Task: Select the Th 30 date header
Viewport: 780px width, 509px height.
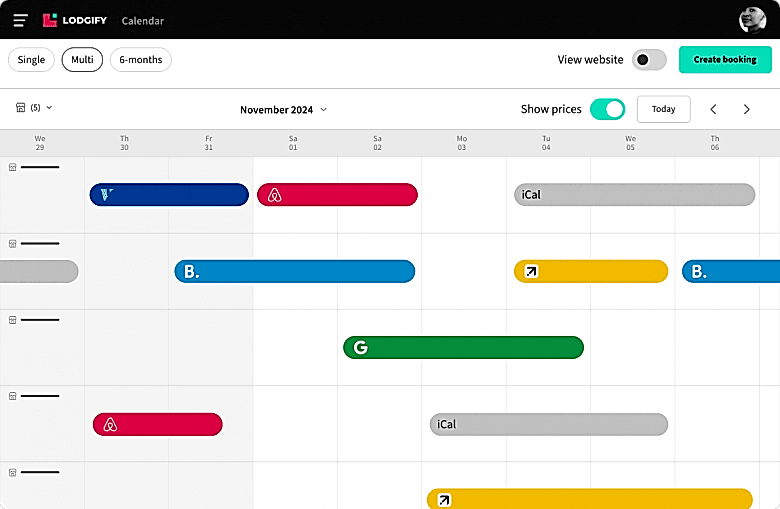Action: pos(124,143)
